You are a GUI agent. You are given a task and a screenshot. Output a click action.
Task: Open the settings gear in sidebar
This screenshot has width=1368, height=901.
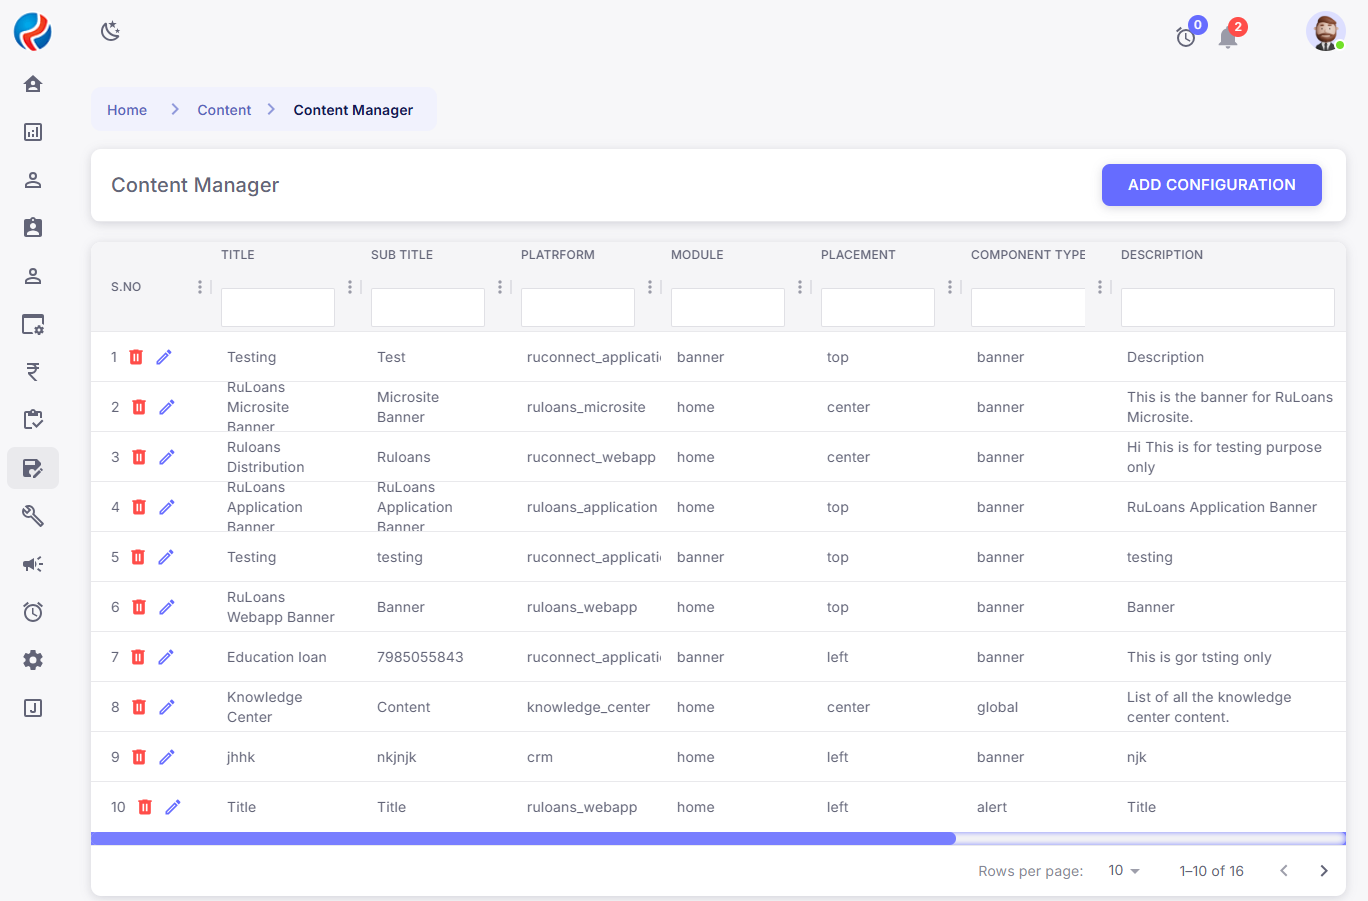coord(33,660)
